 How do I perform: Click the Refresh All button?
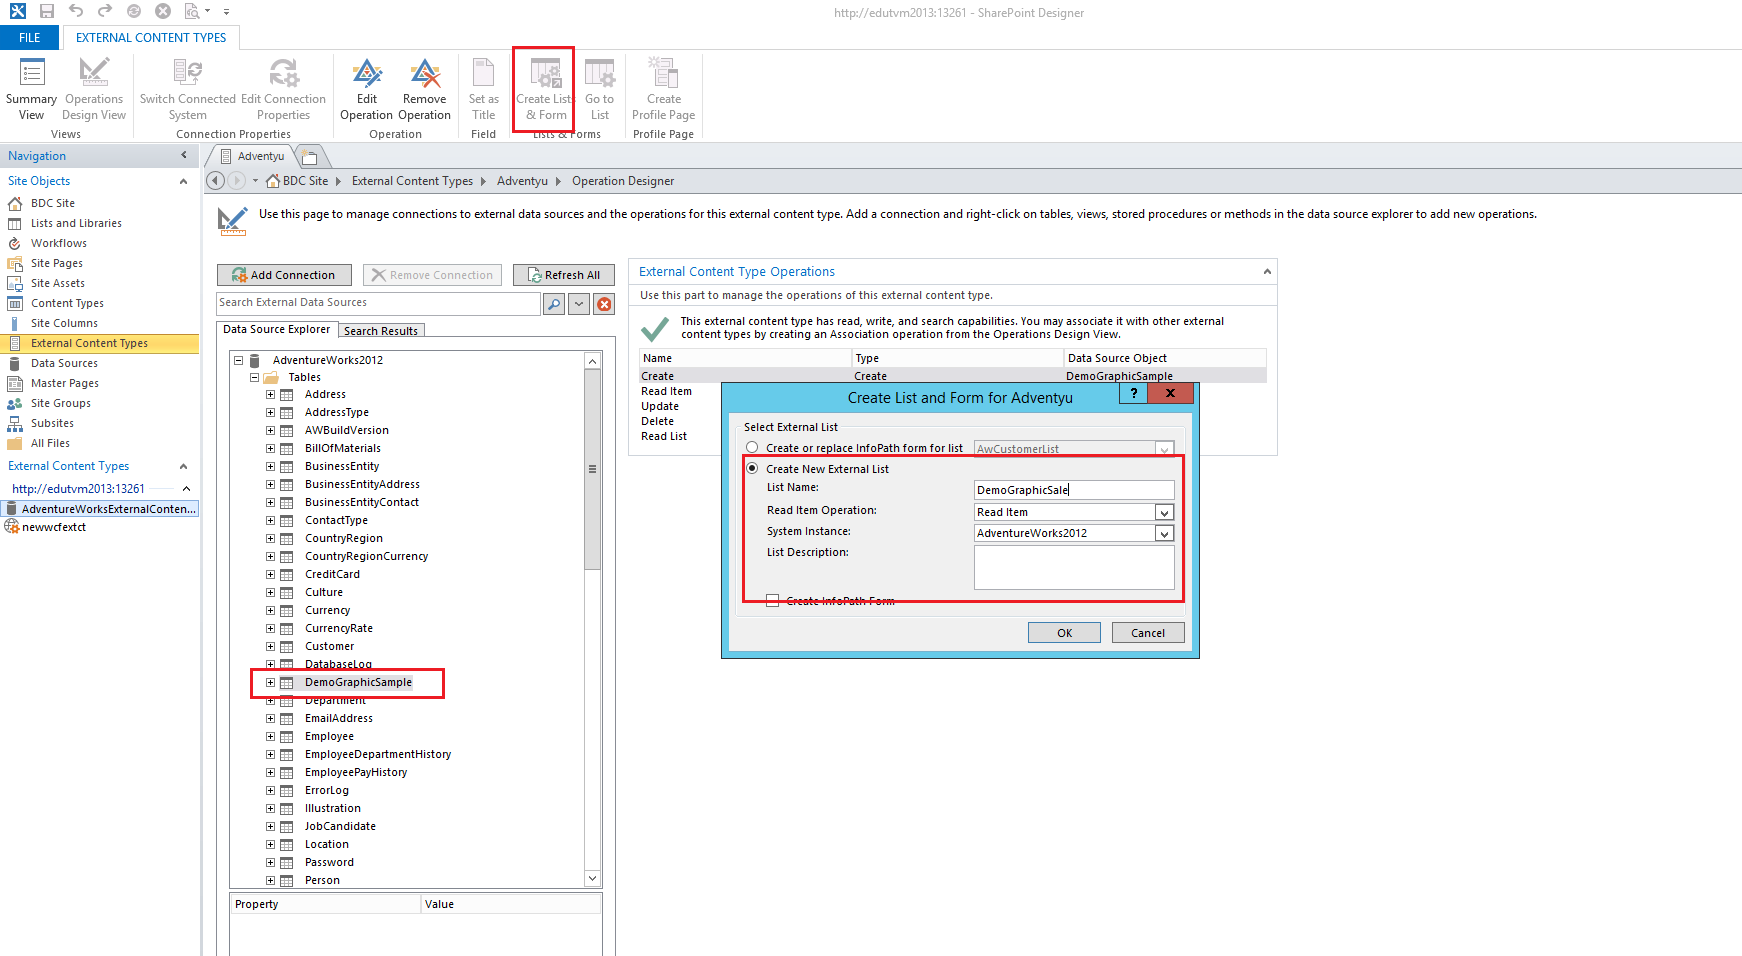pos(563,274)
